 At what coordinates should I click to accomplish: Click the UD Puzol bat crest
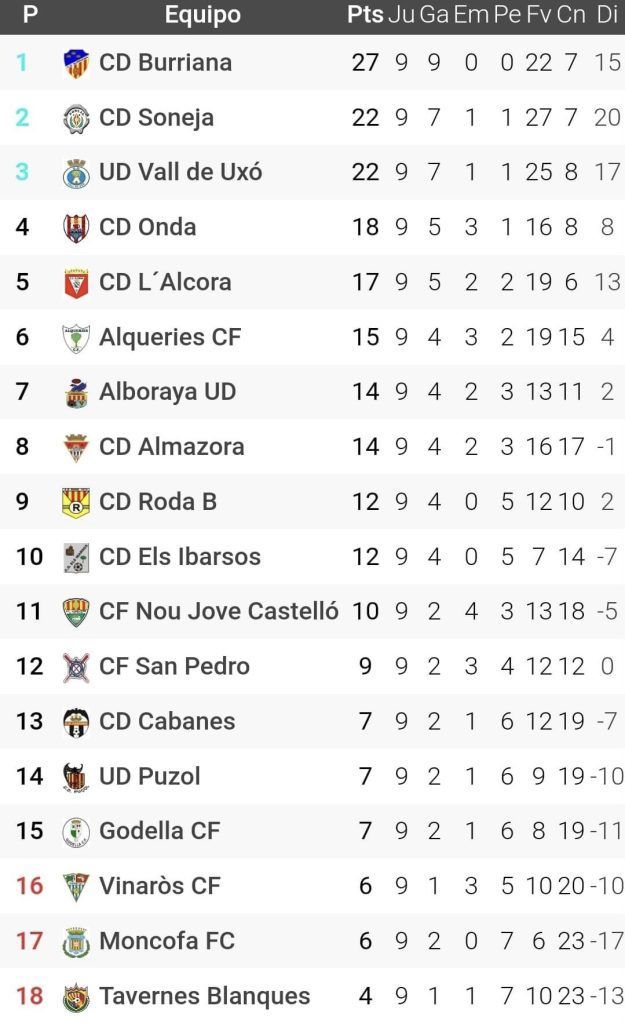76,776
